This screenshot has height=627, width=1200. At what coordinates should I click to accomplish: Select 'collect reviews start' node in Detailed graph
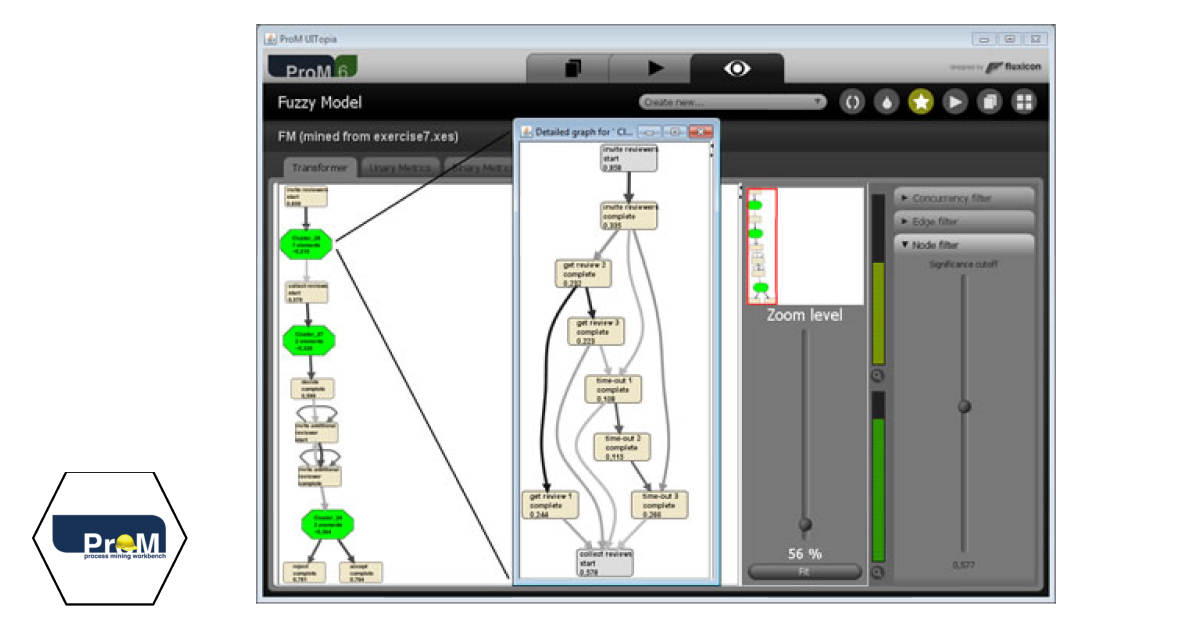605,562
